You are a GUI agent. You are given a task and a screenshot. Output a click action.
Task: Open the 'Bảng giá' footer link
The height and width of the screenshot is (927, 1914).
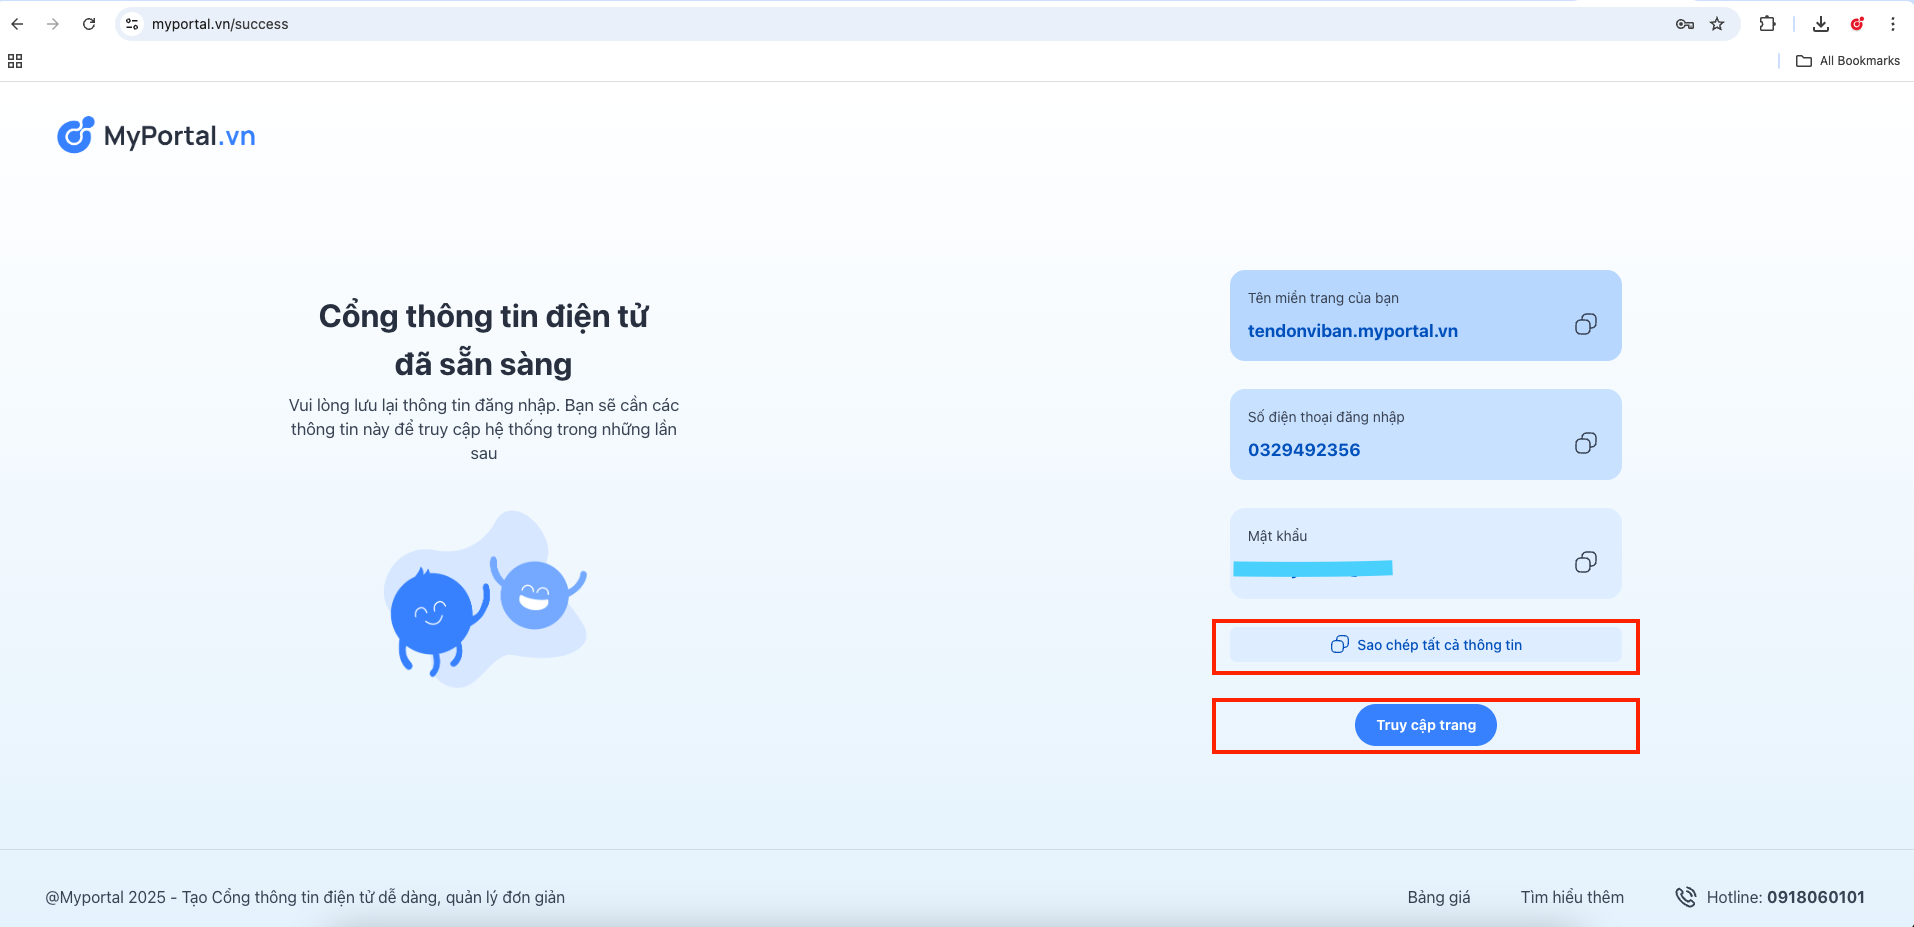coord(1438,897)
